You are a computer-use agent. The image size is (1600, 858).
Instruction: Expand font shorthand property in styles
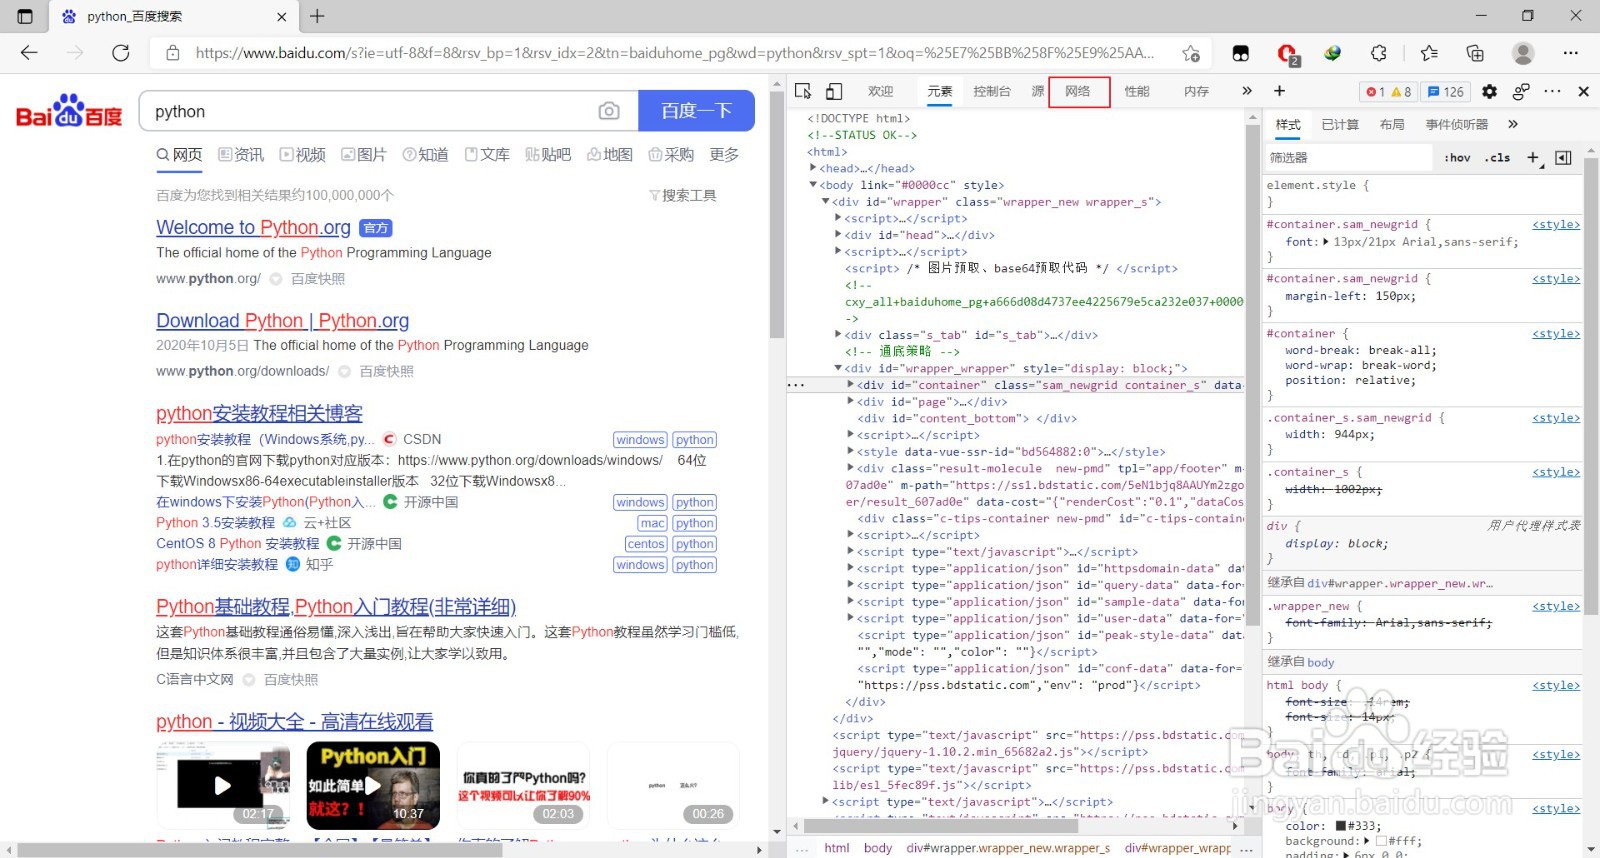pos(1326,241)
